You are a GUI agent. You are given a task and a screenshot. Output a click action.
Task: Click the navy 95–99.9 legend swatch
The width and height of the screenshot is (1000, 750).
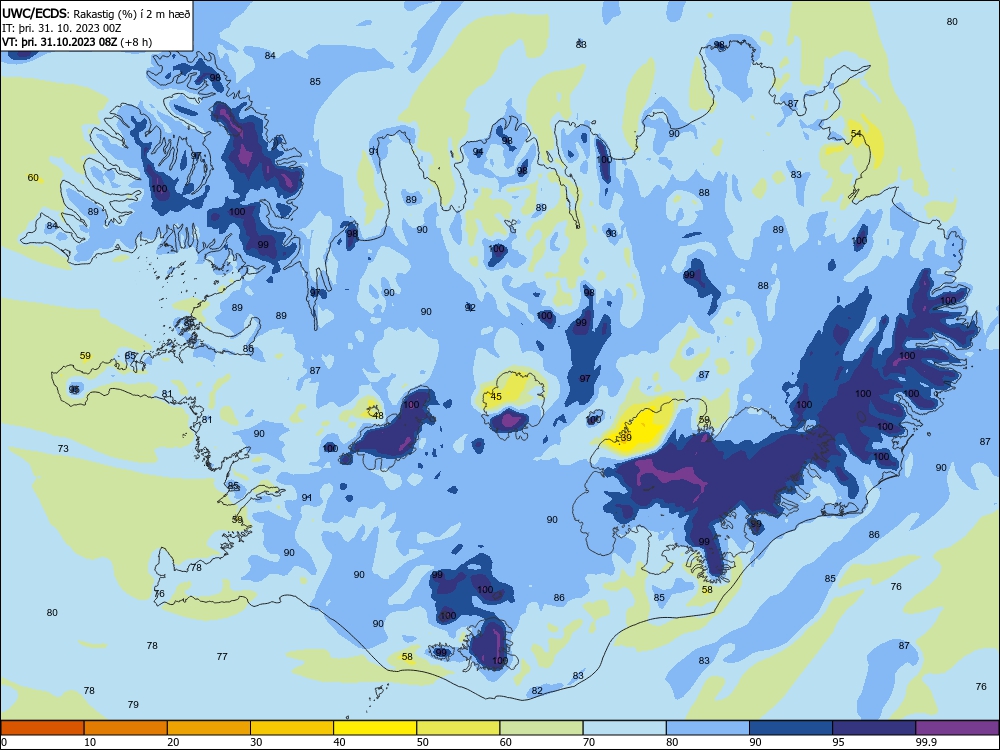pyautogui.click(x=874, y=728)
